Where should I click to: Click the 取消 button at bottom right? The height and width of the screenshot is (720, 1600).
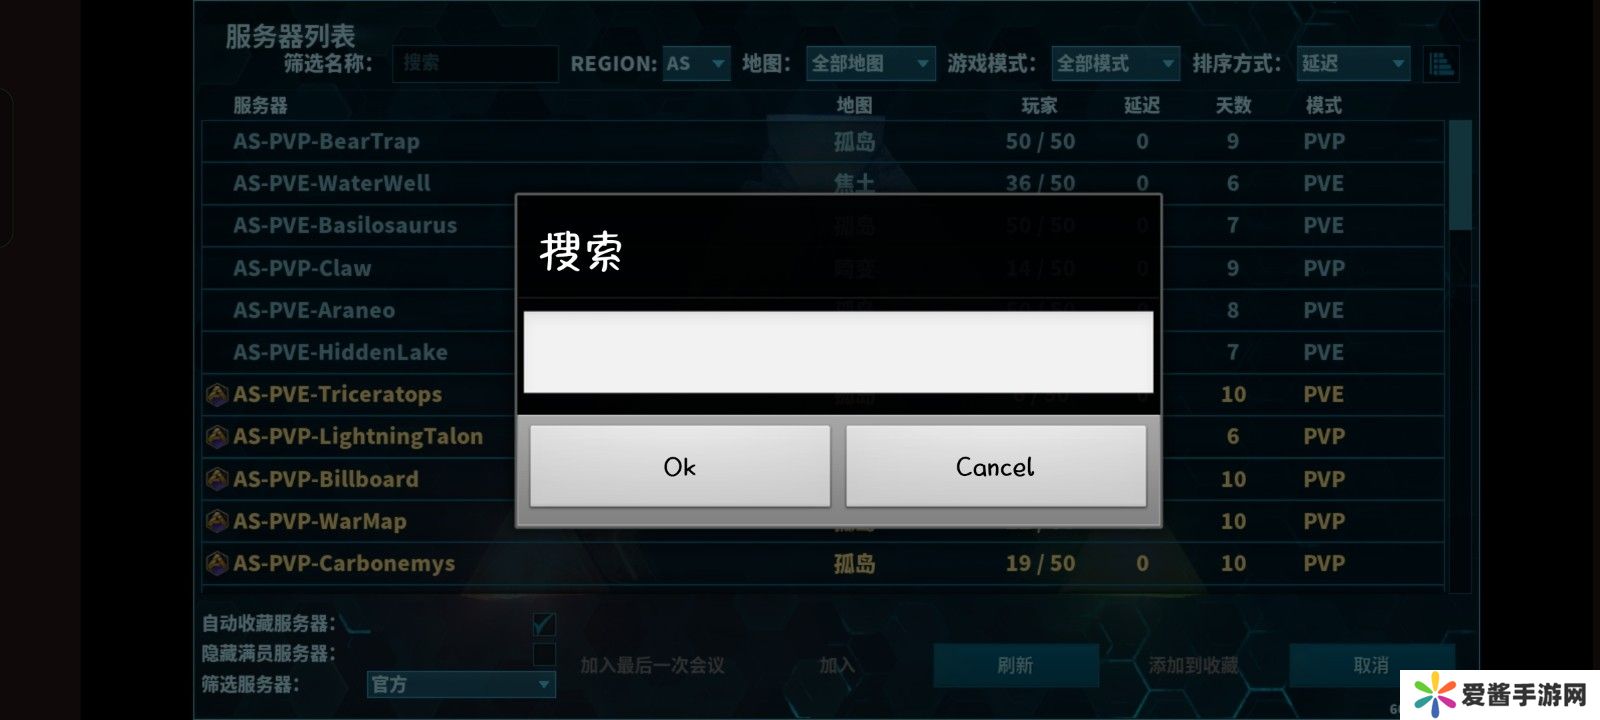click(x=1371, y=665)
